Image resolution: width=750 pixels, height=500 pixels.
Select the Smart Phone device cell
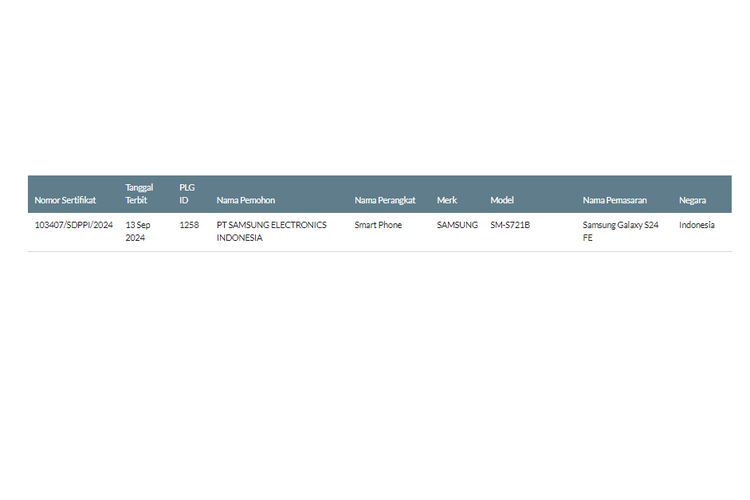click(378, 225)
